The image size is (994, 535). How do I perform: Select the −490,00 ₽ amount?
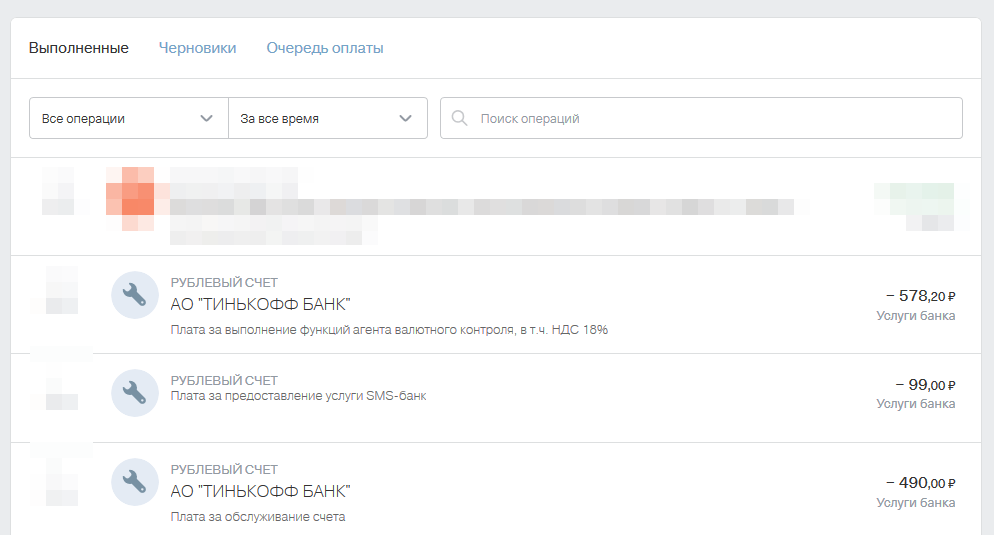pos(920,483)
